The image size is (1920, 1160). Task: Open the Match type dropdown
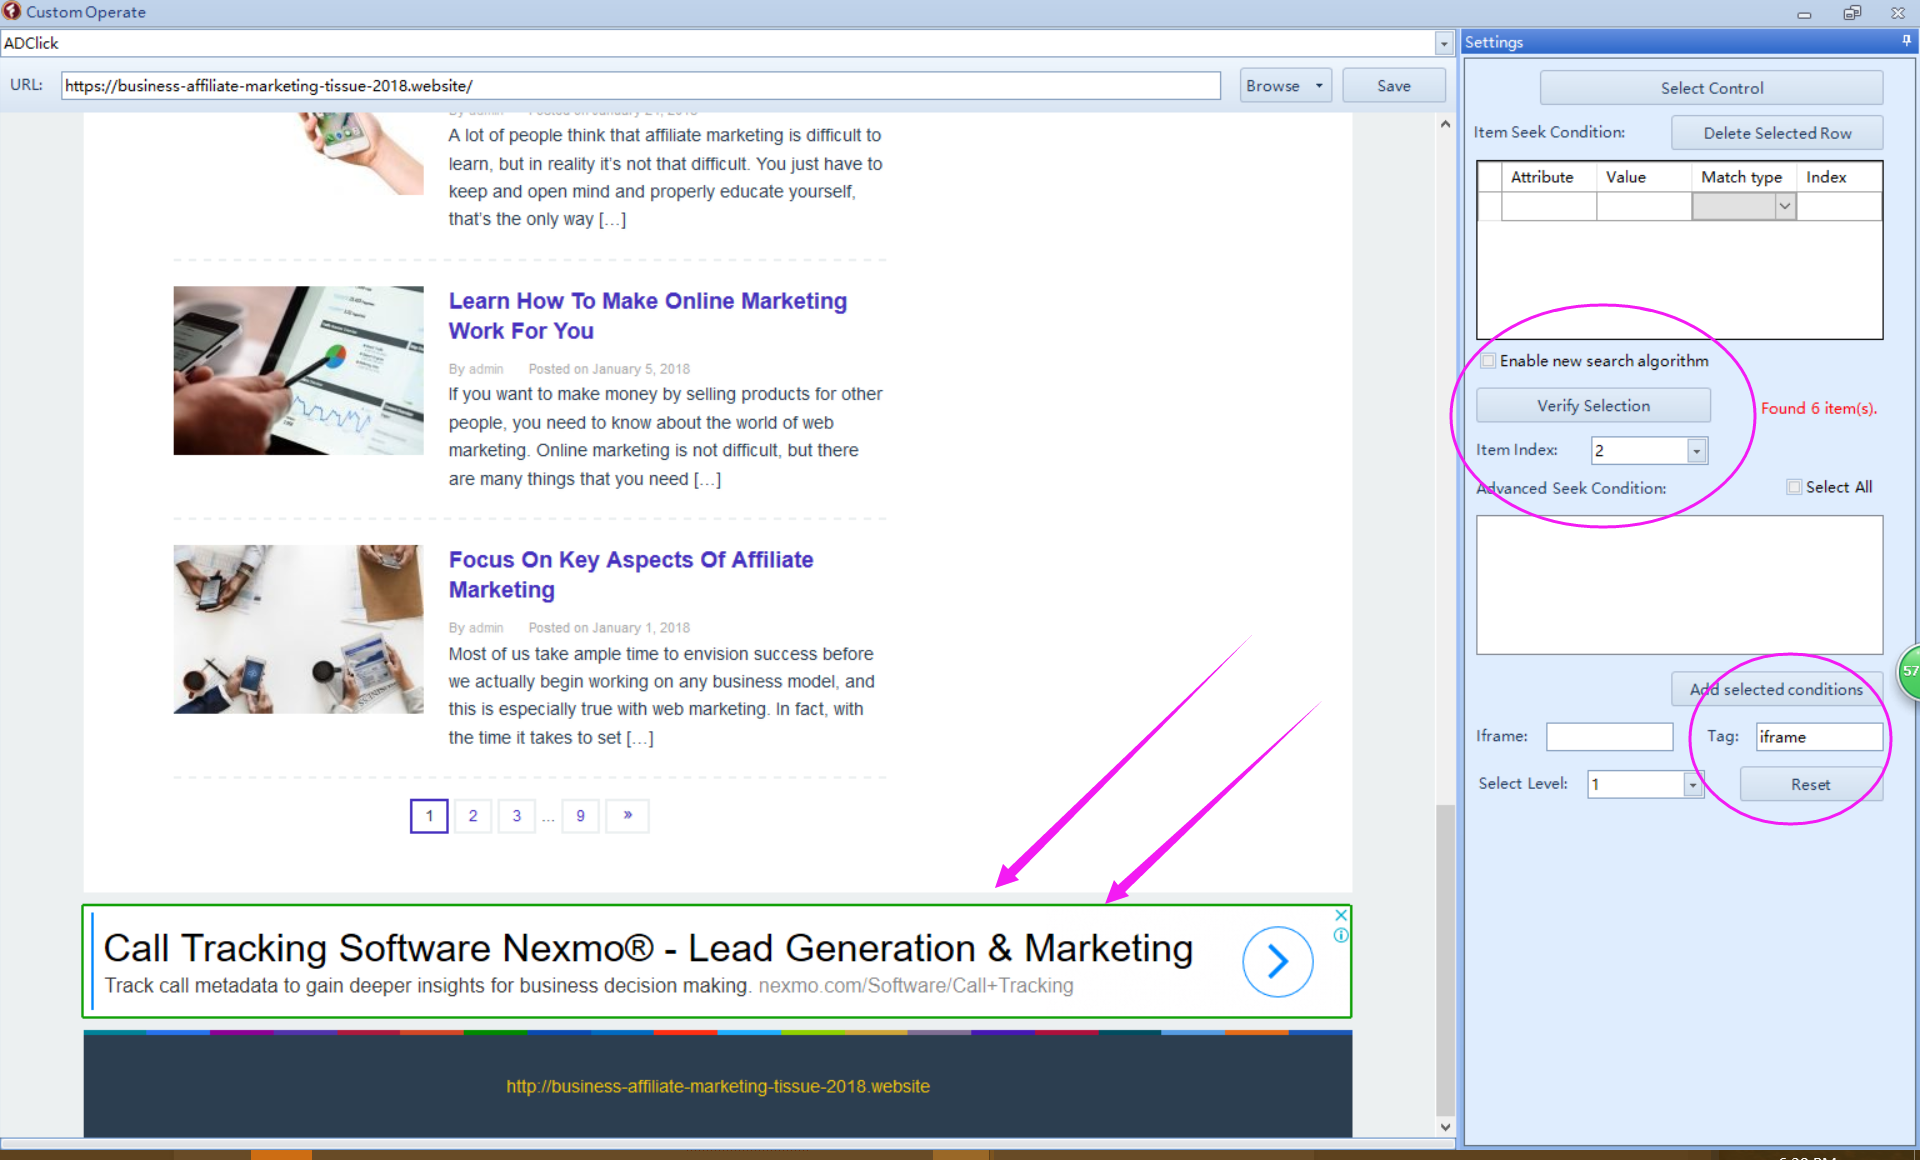1785,206
